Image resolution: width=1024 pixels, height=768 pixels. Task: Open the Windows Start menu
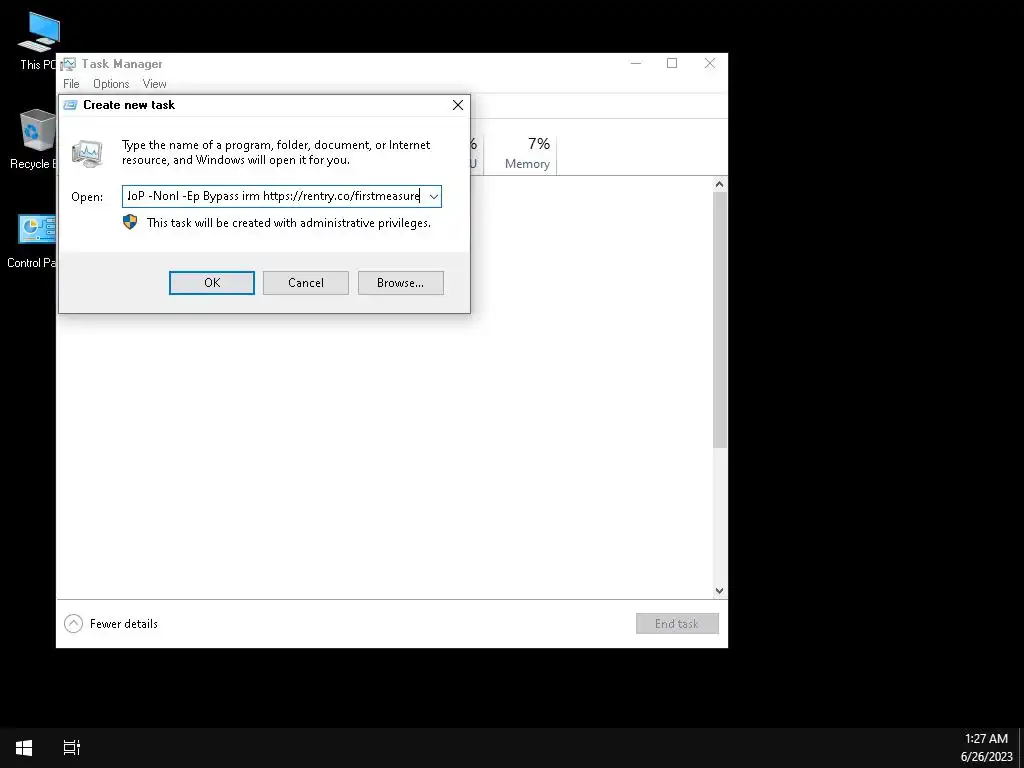pos(24,748)
